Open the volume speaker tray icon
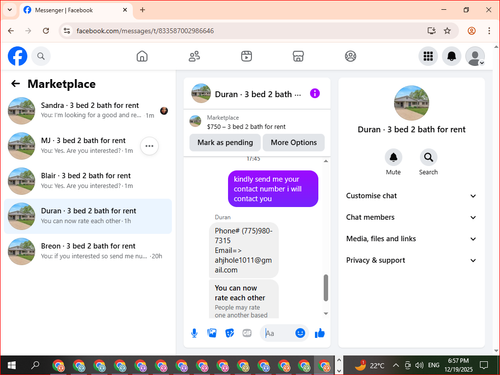The width and height of the screenshot is (500, 375). (x=419, y=365)
